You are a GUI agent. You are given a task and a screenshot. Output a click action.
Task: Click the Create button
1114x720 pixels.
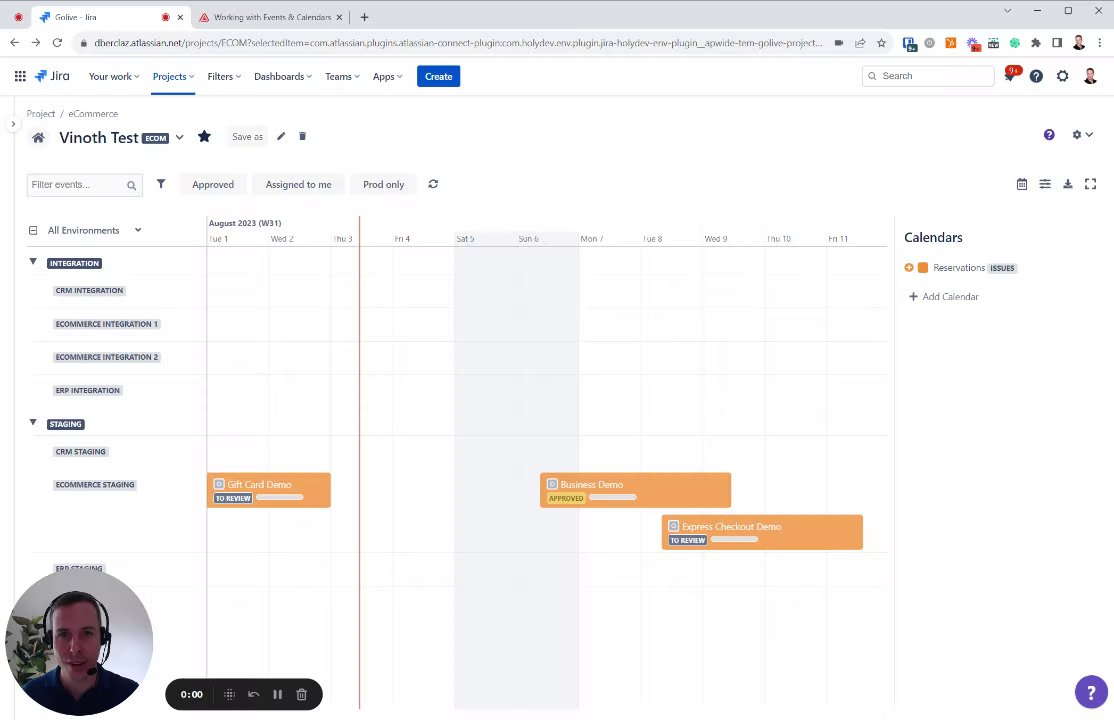[x=438, y=76]
